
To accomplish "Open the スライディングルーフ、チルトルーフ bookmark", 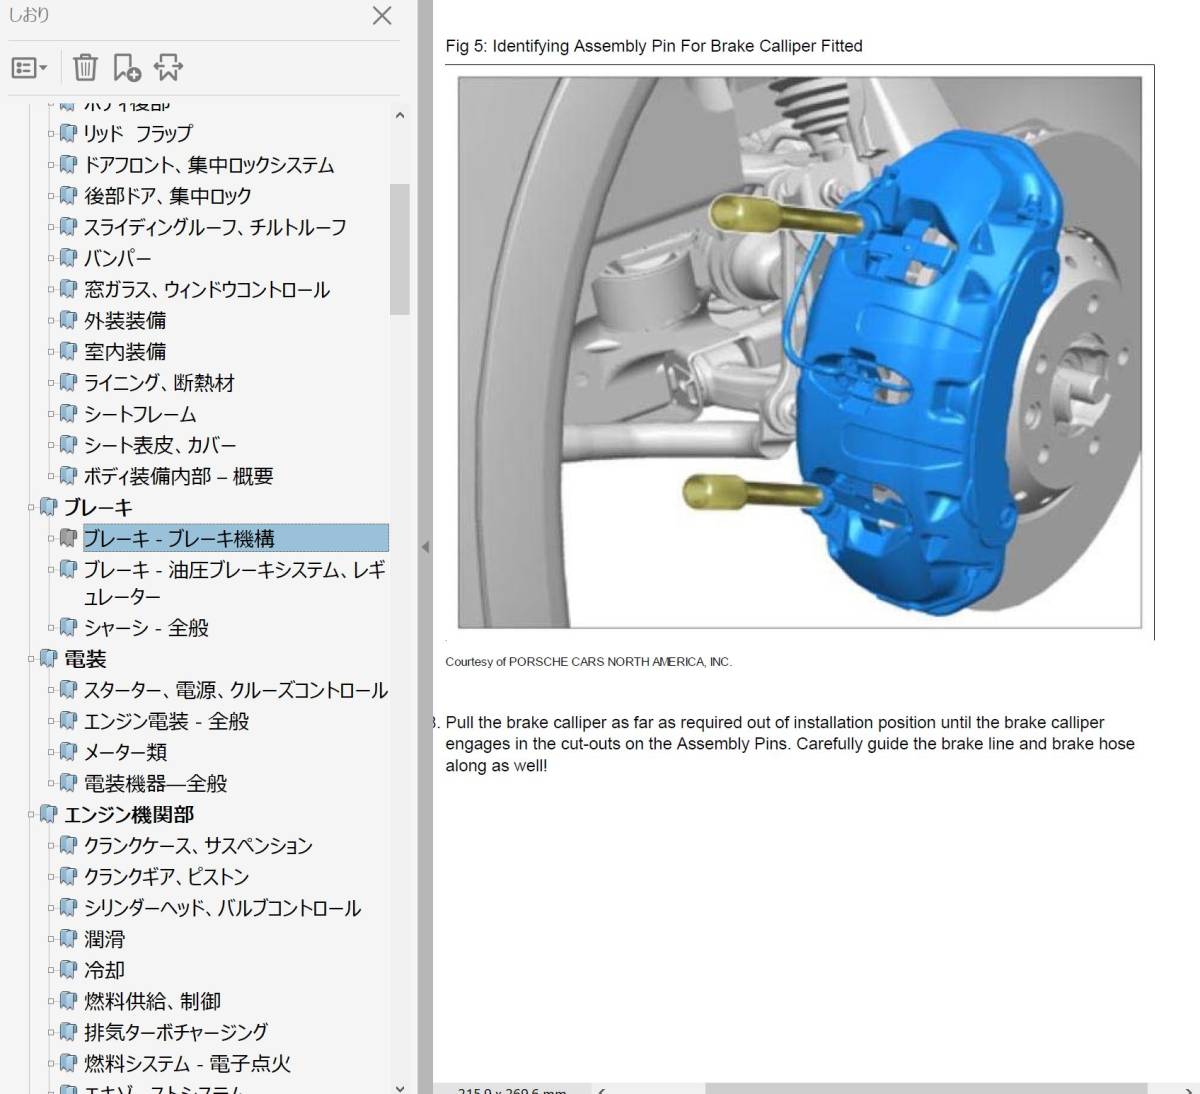I will (215, 227).
